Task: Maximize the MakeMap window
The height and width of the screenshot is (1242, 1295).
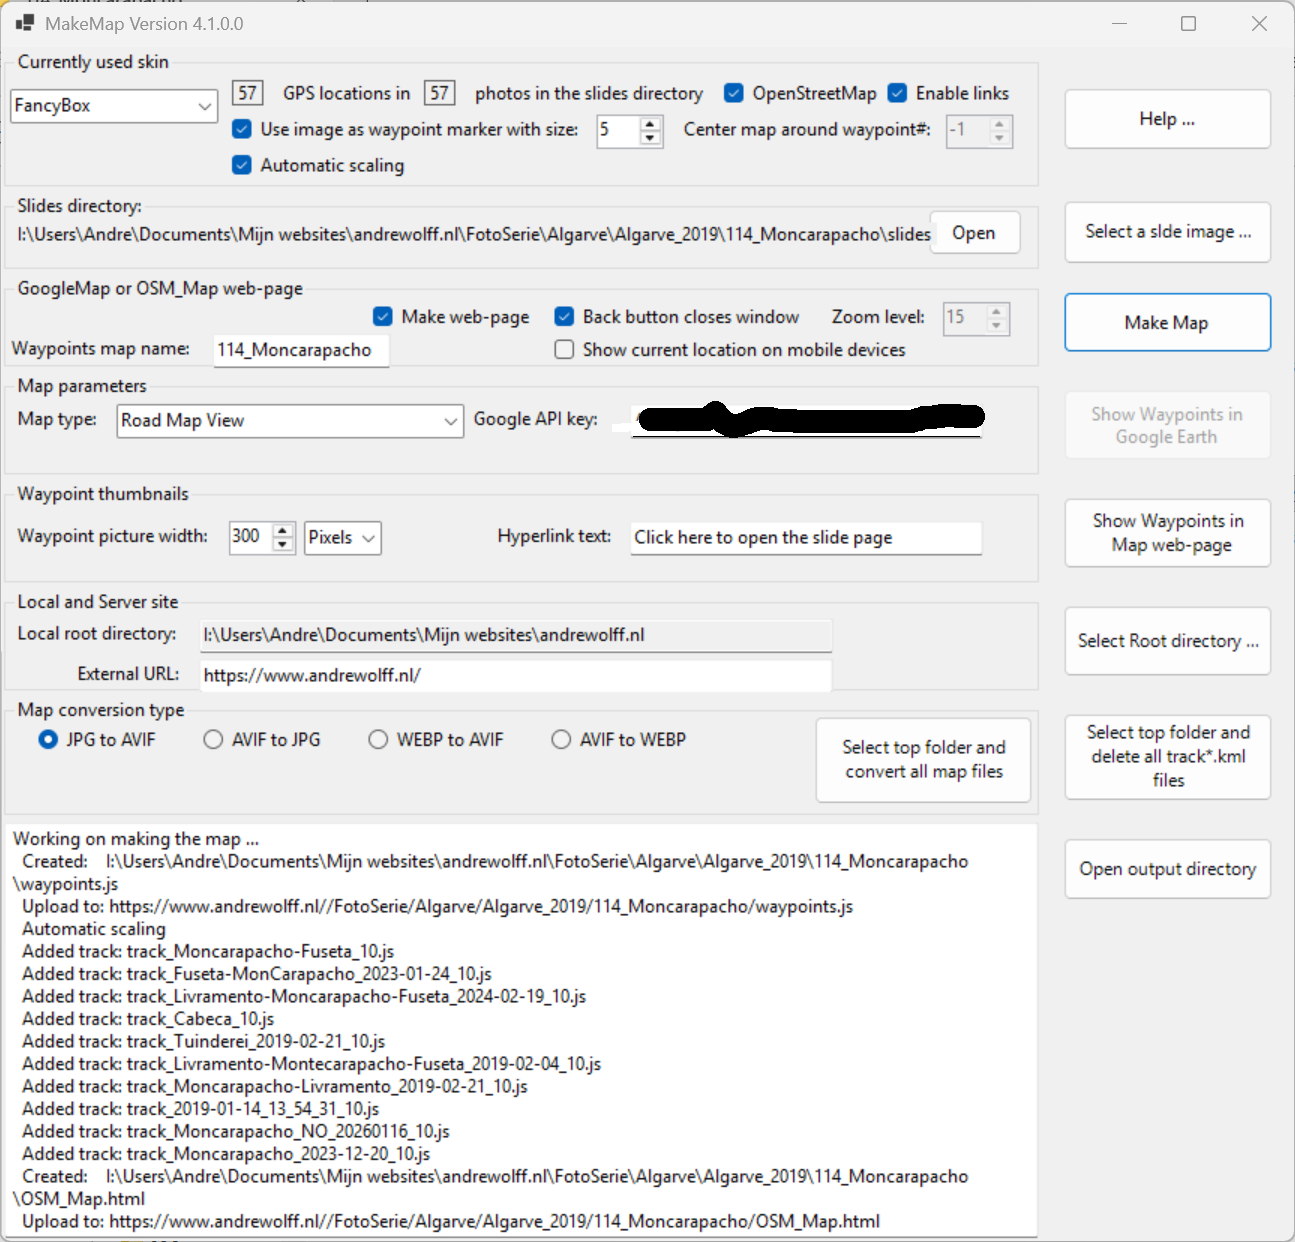Action: 1189,23
